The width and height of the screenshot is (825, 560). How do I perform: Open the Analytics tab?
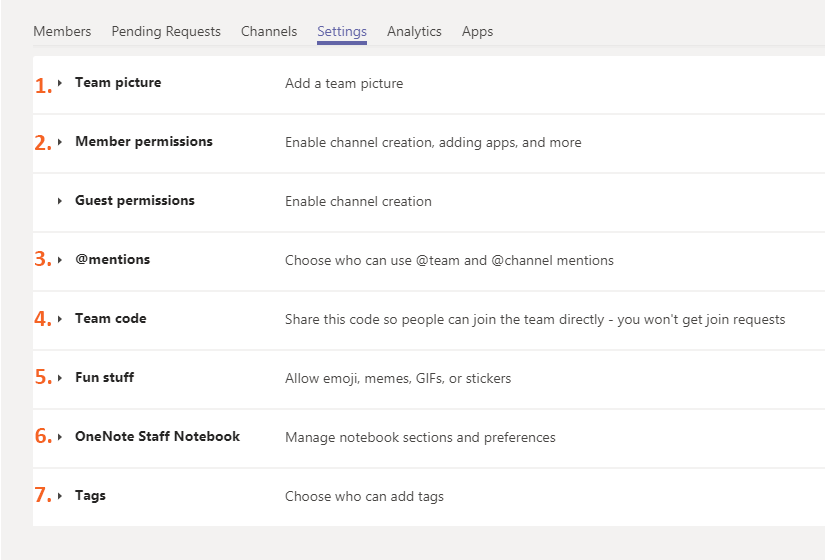click(x=414, y=31)
